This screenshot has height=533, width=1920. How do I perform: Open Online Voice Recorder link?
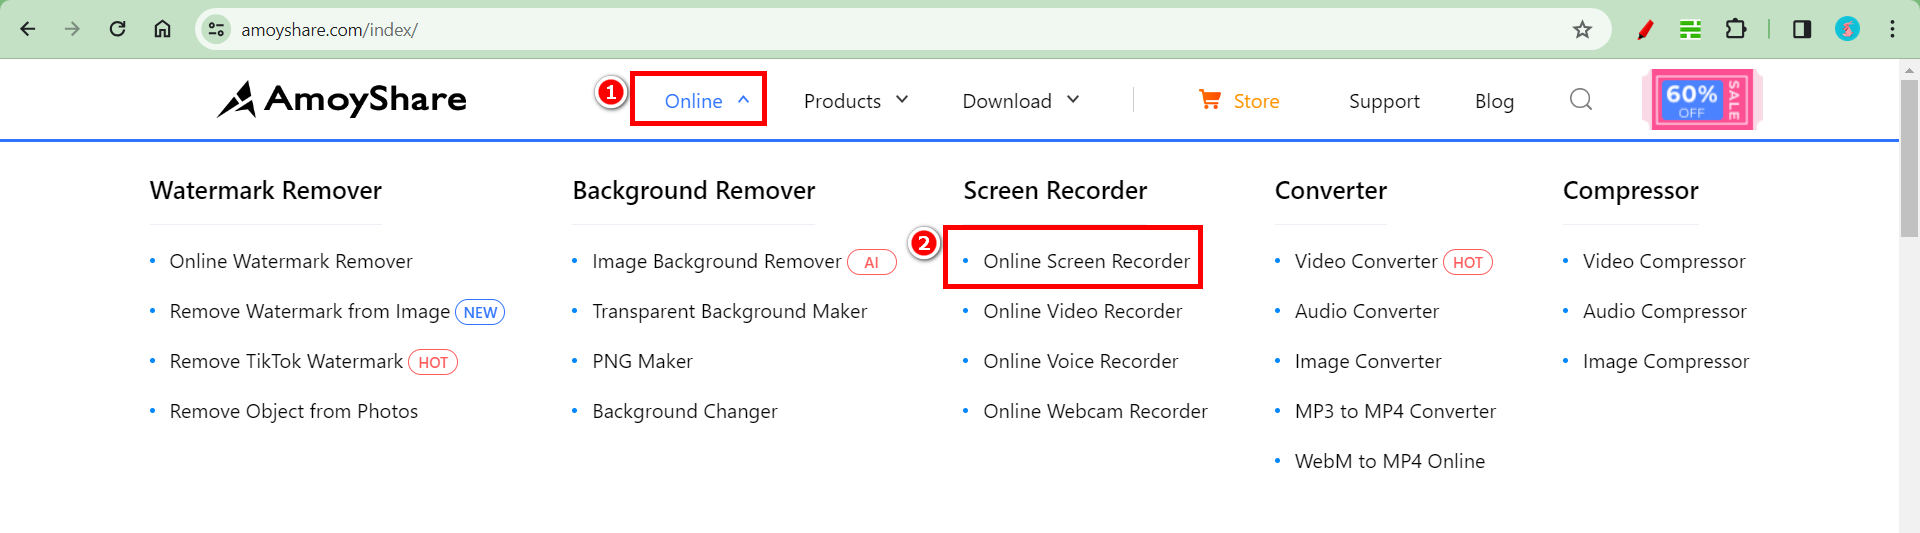tap(1080, 361)
